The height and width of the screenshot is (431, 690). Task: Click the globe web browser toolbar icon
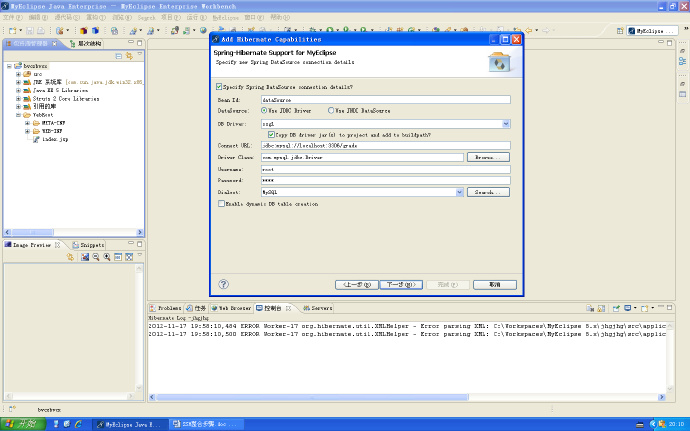coord(203,30)
